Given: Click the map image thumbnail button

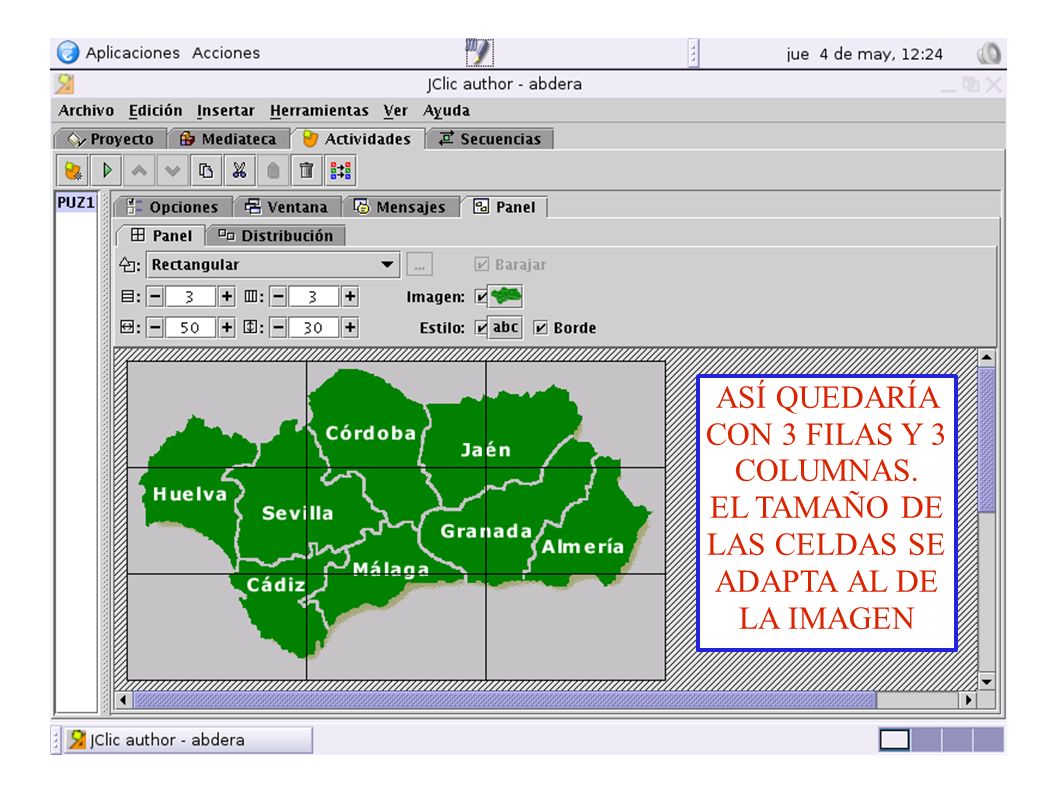Looking at the screenshot, I should click(x=505, y=296).
